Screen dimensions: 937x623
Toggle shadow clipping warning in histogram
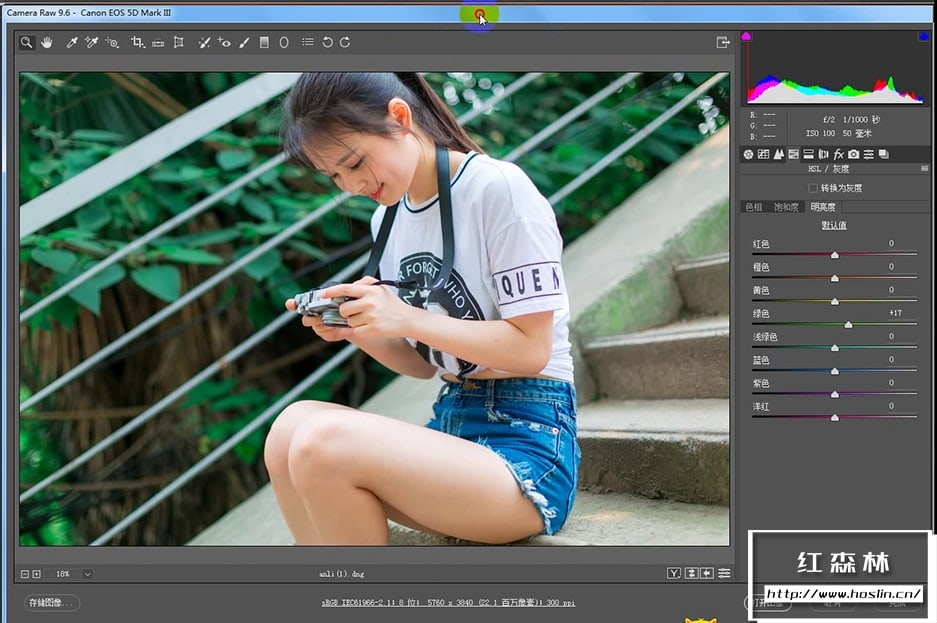coord(746,36)
